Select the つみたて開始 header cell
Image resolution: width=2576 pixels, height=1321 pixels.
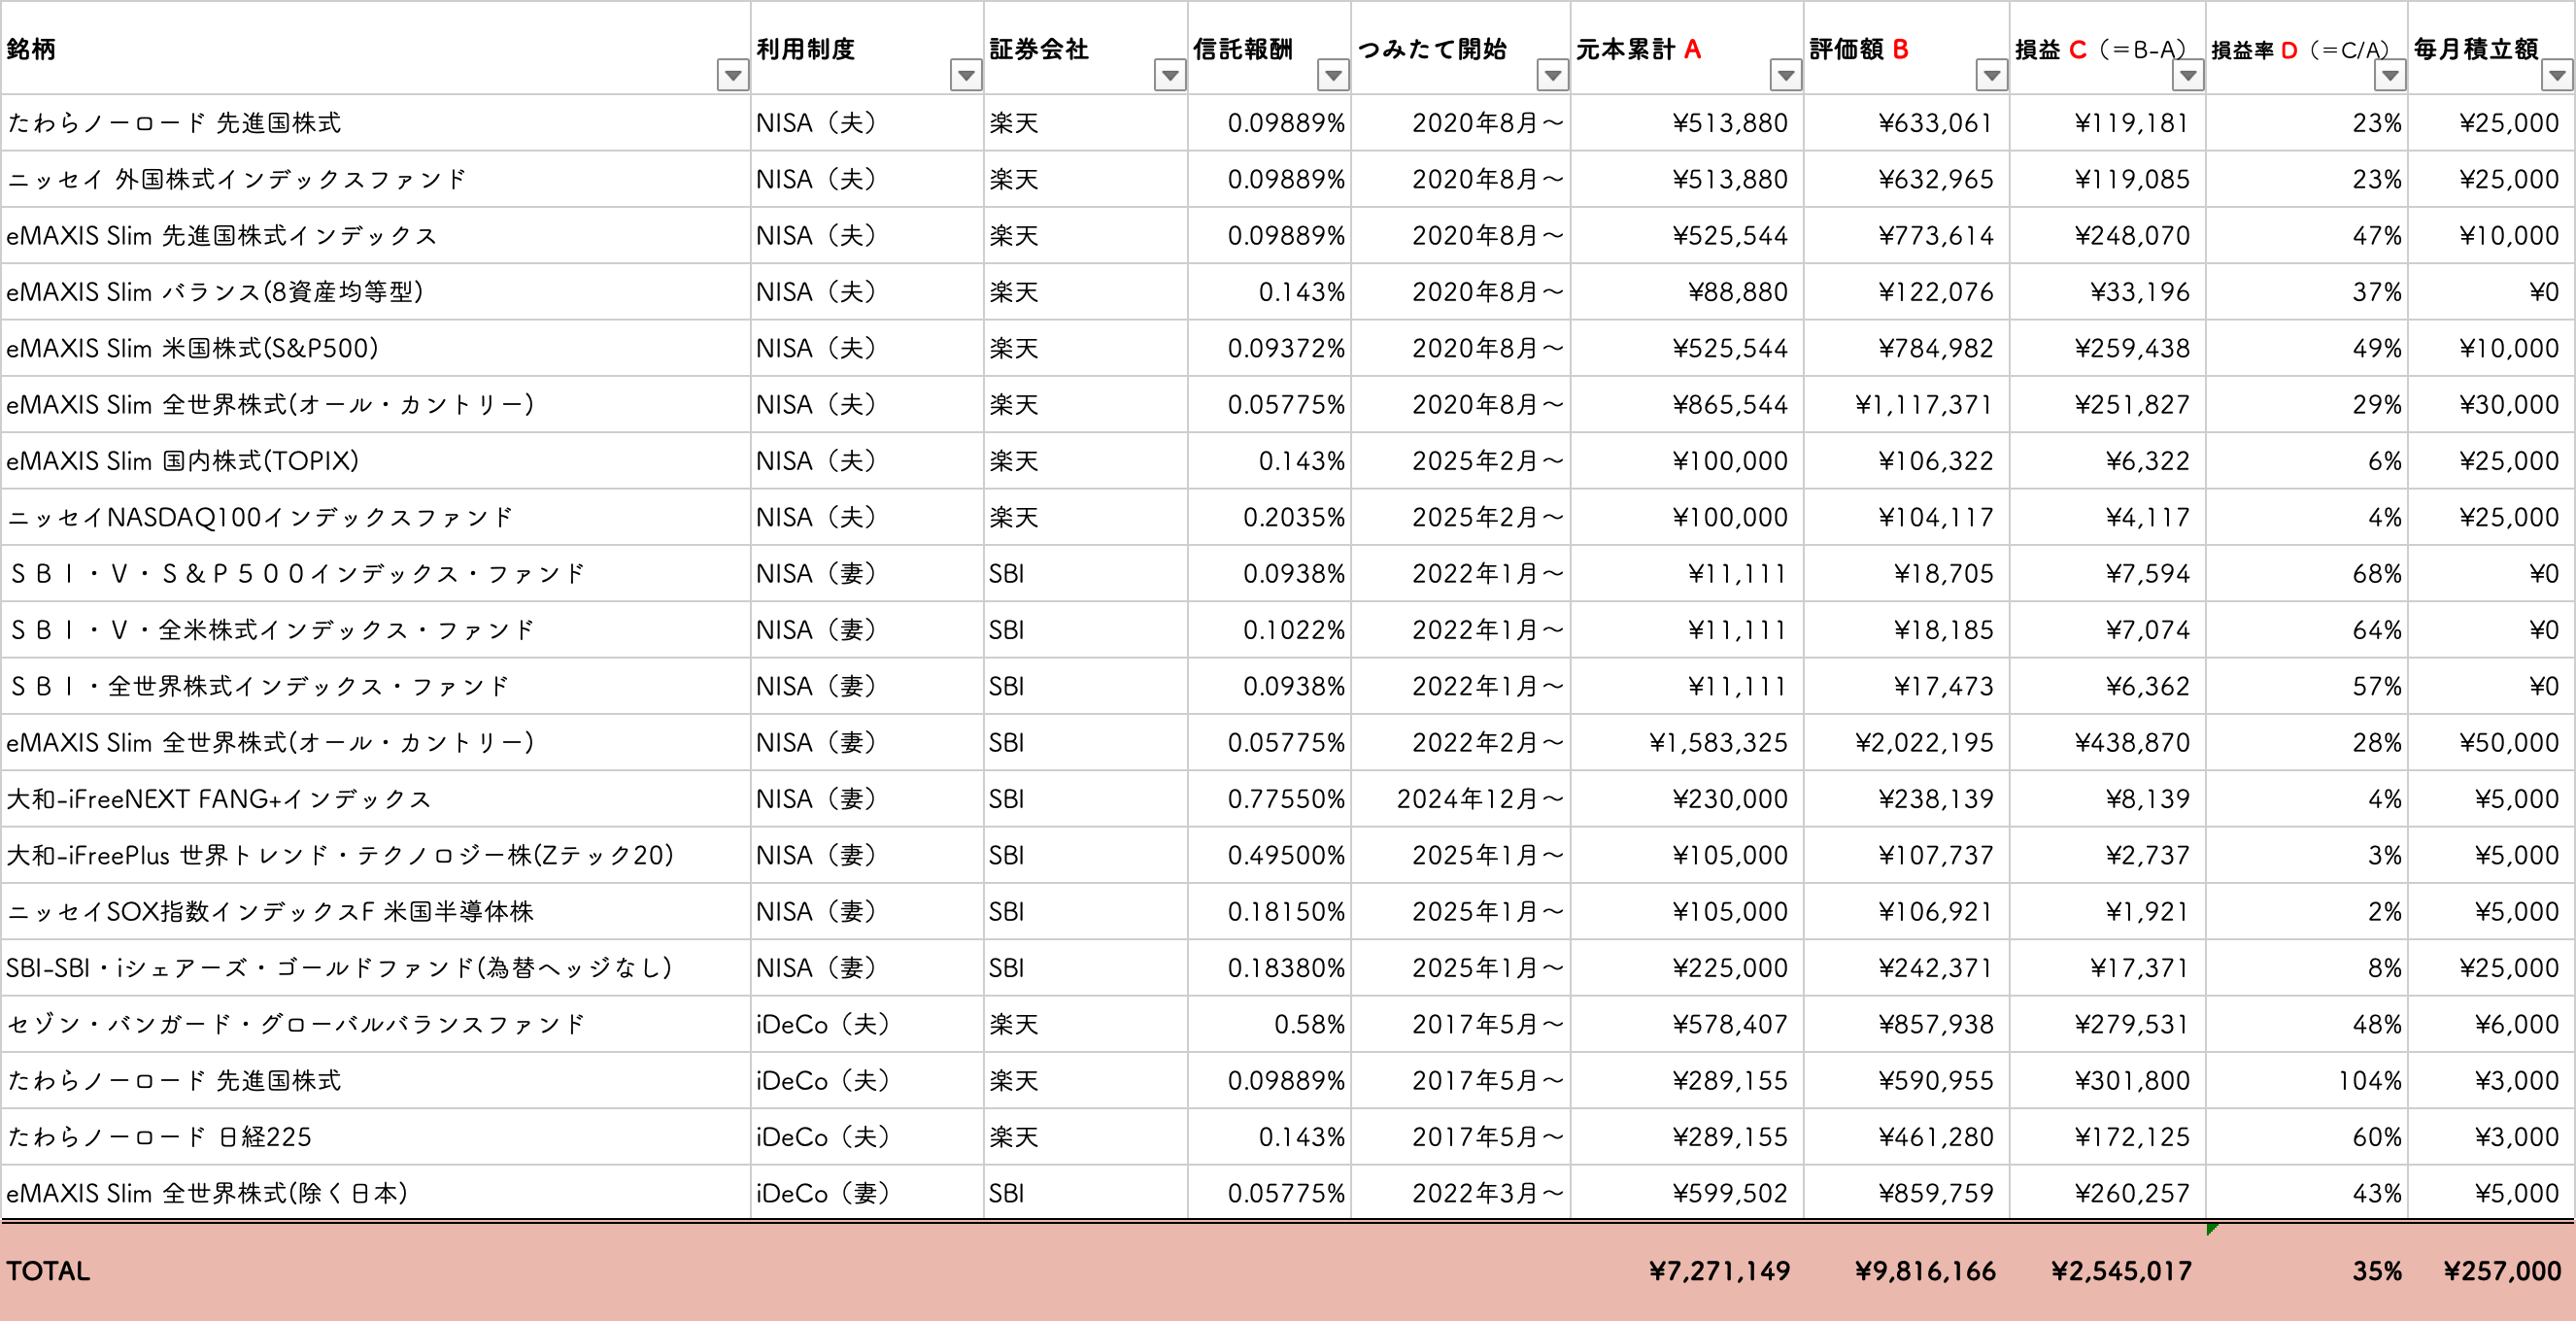pos(1461,48)
